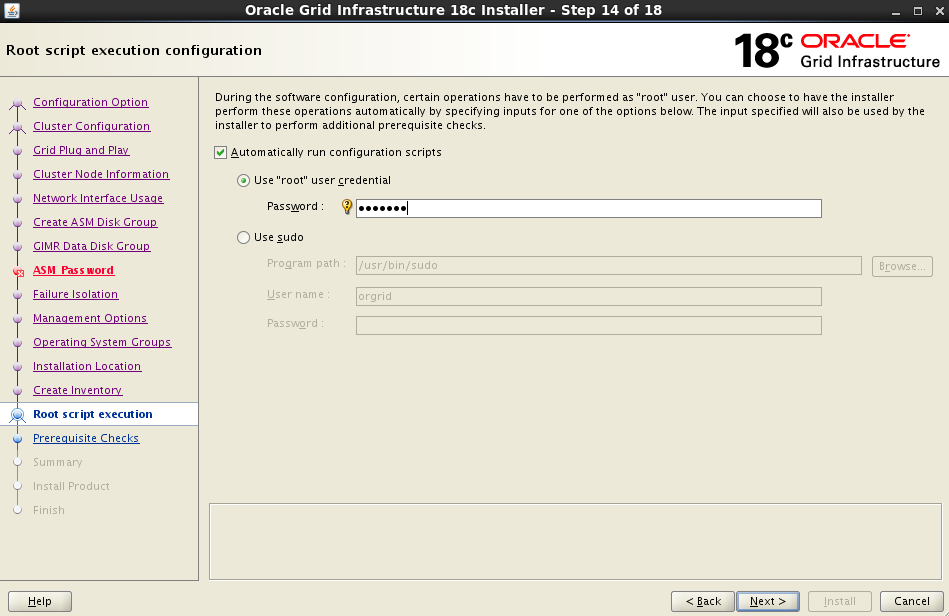
Task: Open Cluster Configuration step link
Action: pyautogui.click(x=91, y=126)
